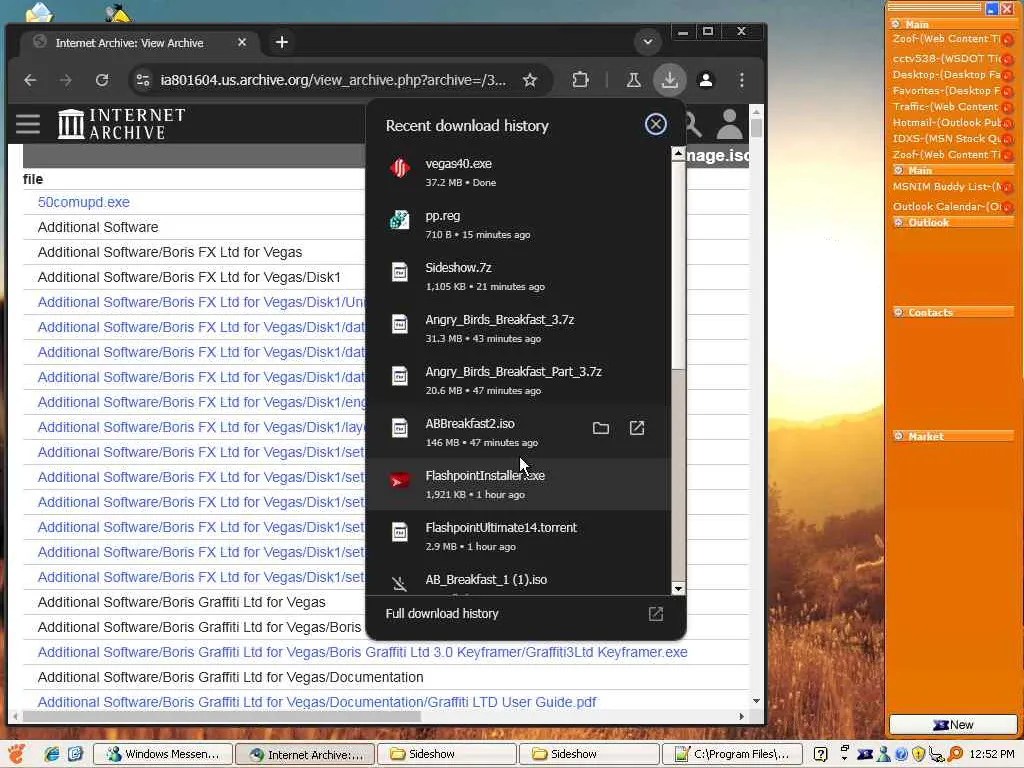Minimize the orange sidebar with blue button
Screen dimensions: 1024x768
point(991,8)
